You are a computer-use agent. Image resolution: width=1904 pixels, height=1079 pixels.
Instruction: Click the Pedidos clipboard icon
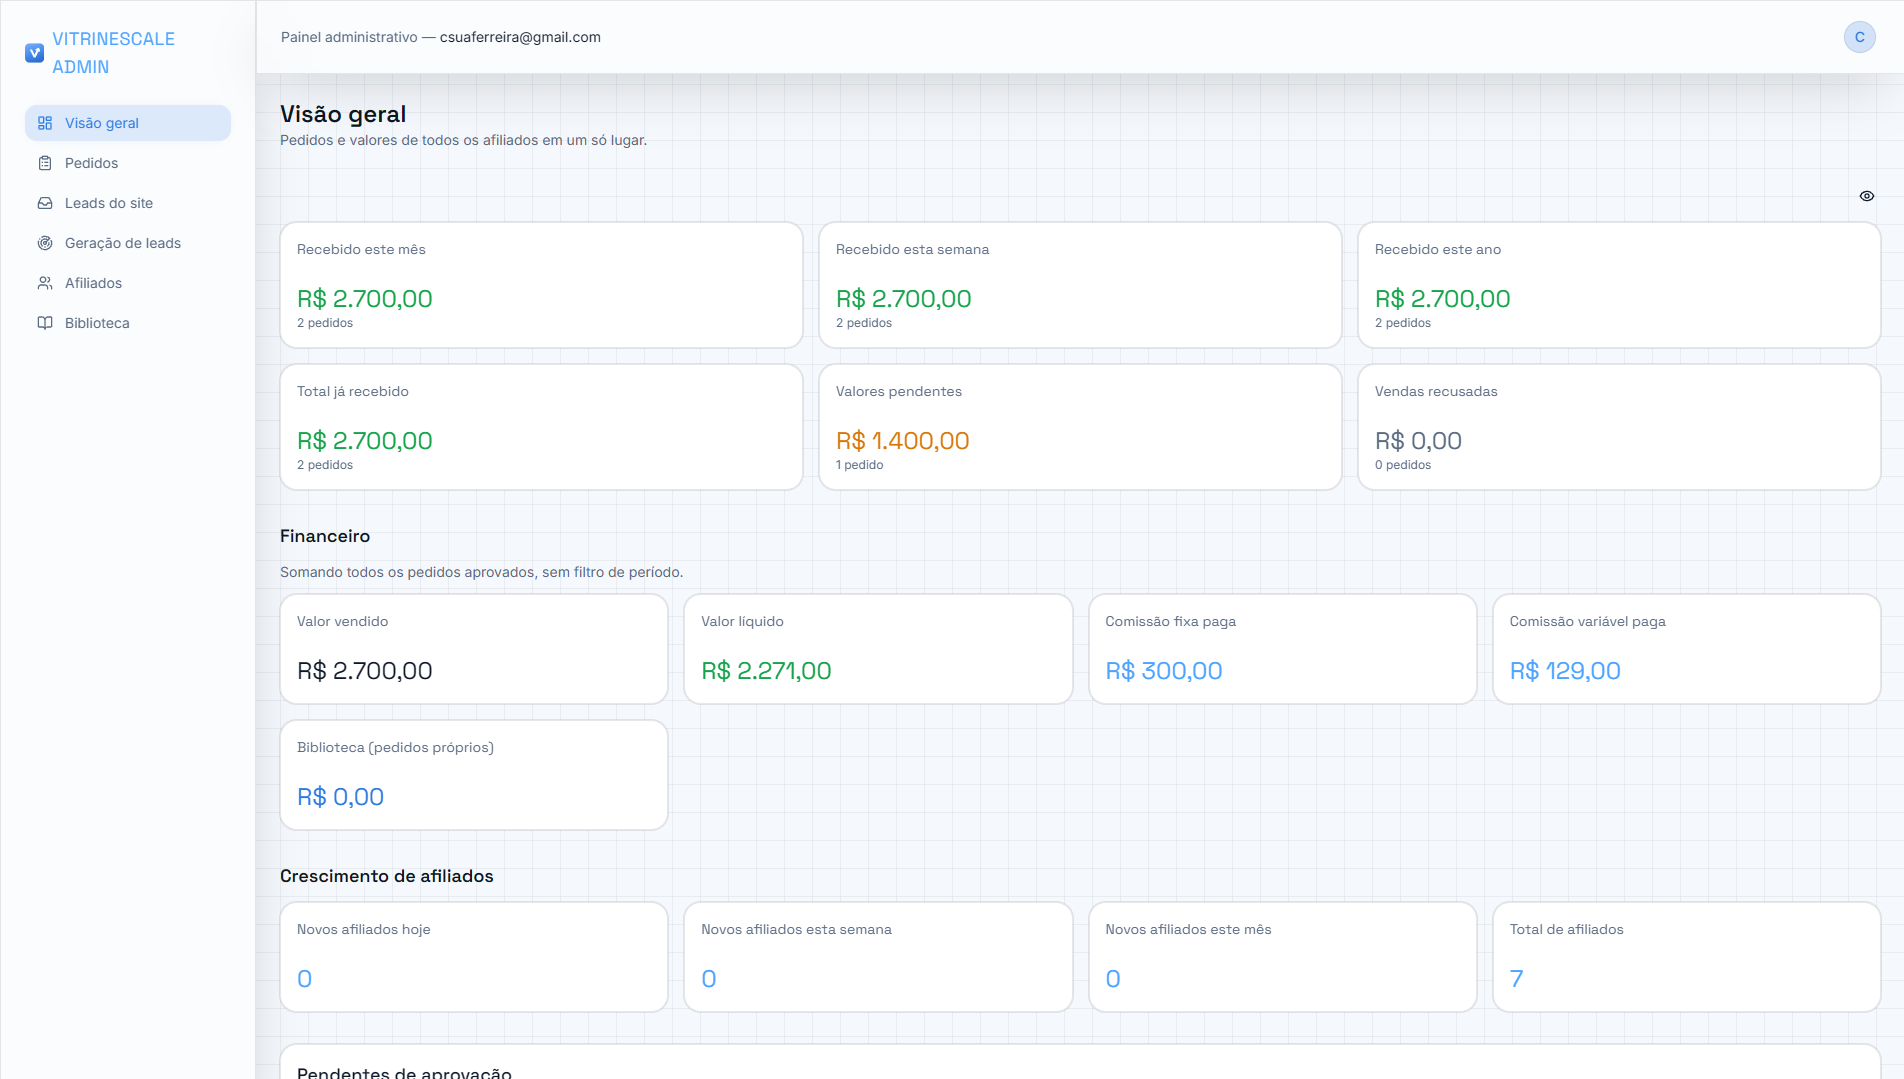pyautogui.click(x=45, y=163)
